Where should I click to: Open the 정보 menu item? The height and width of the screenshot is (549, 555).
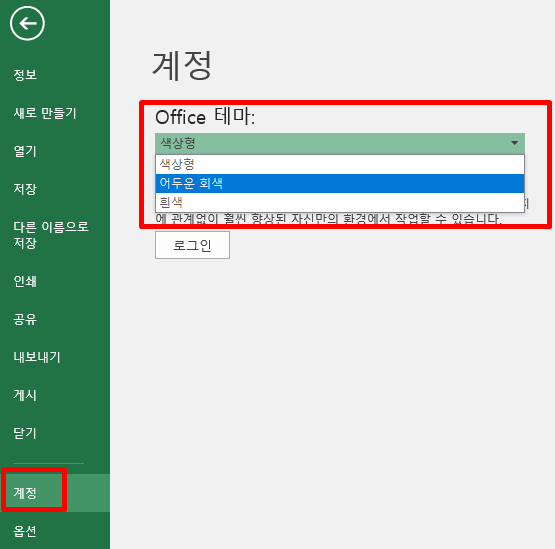tap(25, 75)
